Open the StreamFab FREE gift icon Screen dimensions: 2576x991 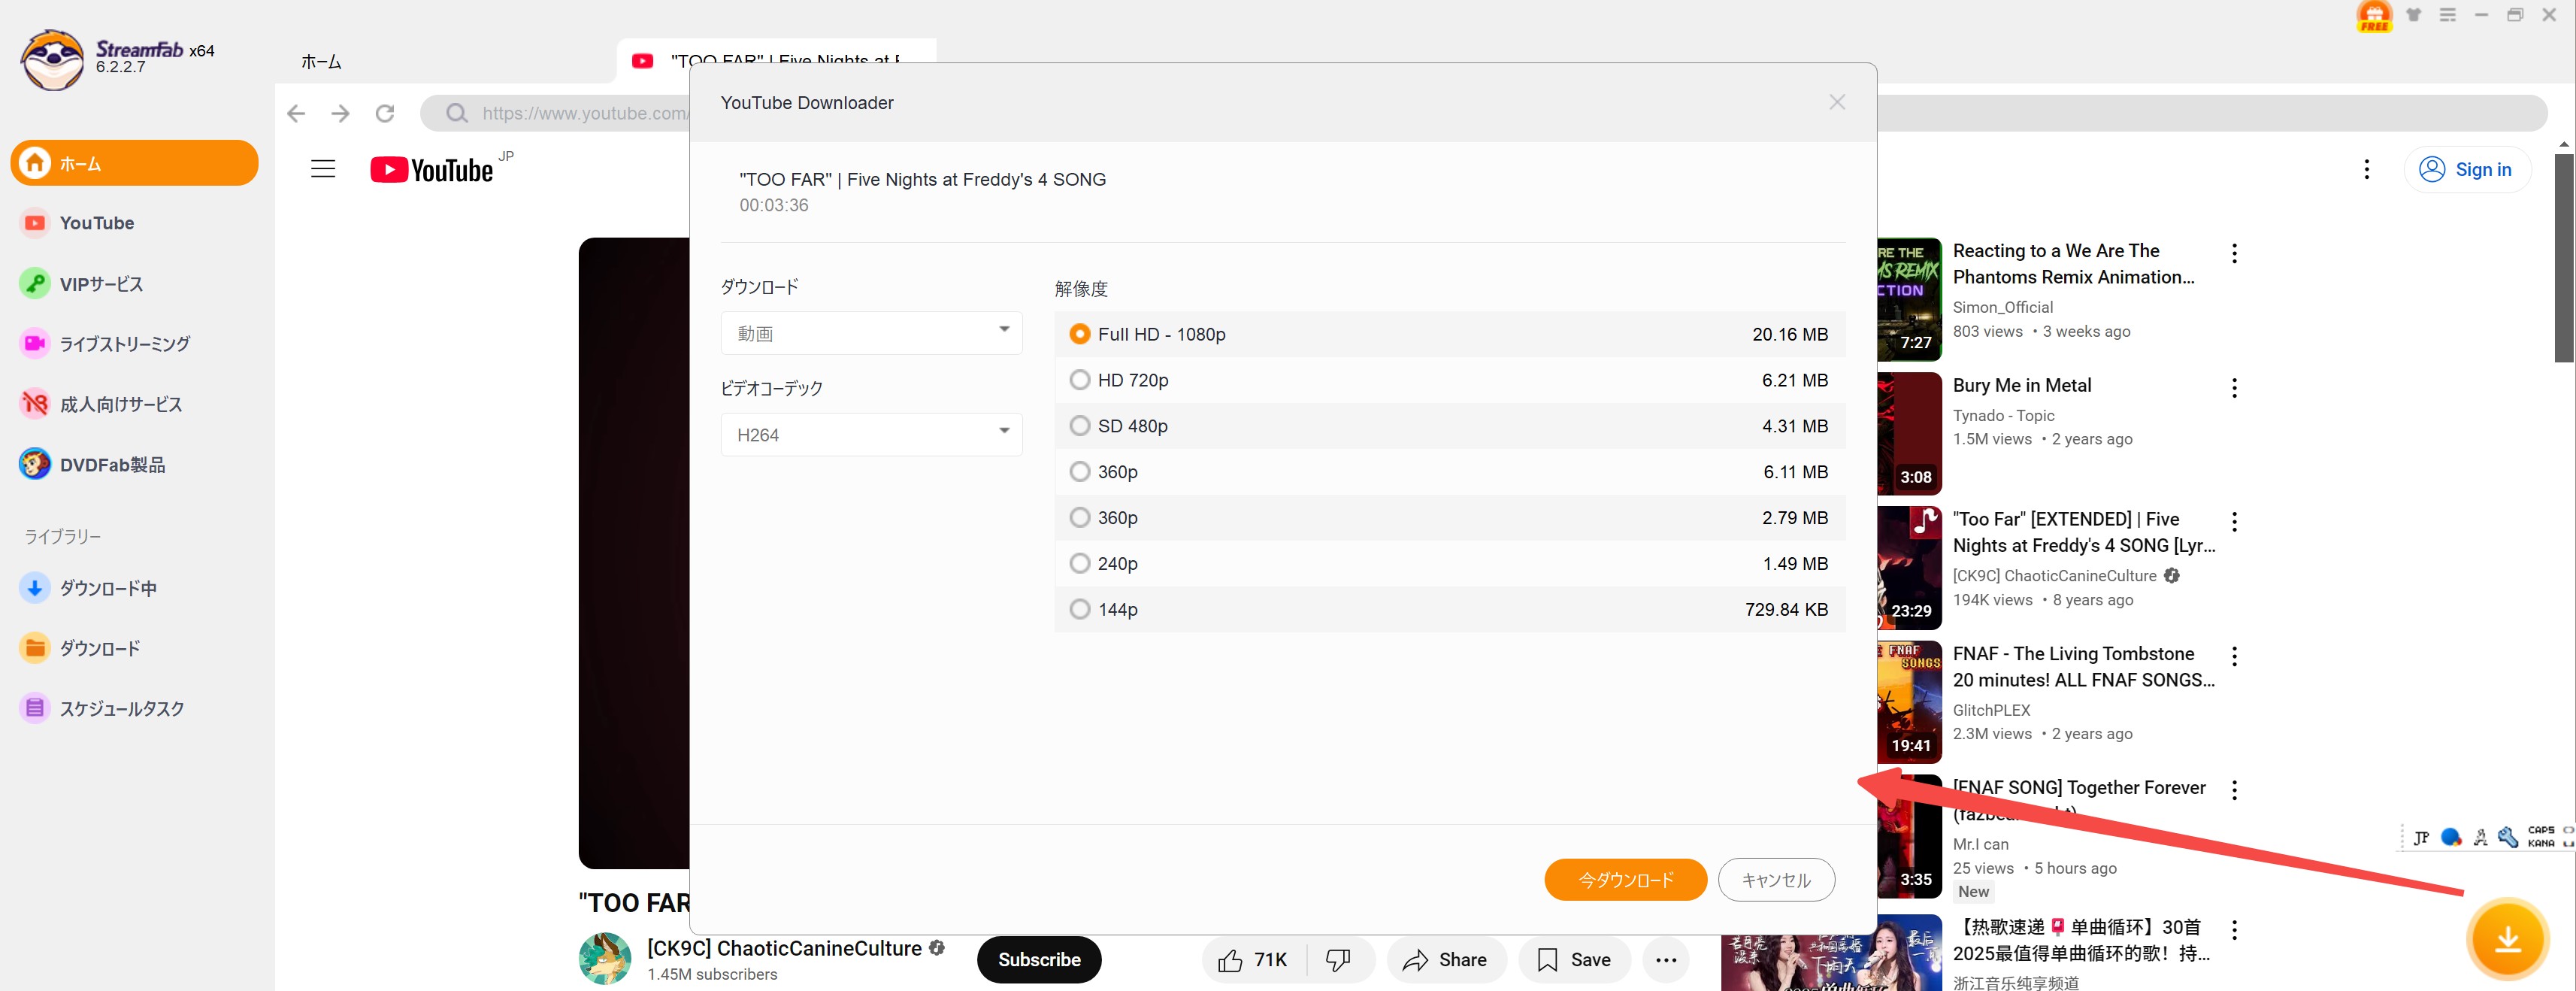[2374, 16]
